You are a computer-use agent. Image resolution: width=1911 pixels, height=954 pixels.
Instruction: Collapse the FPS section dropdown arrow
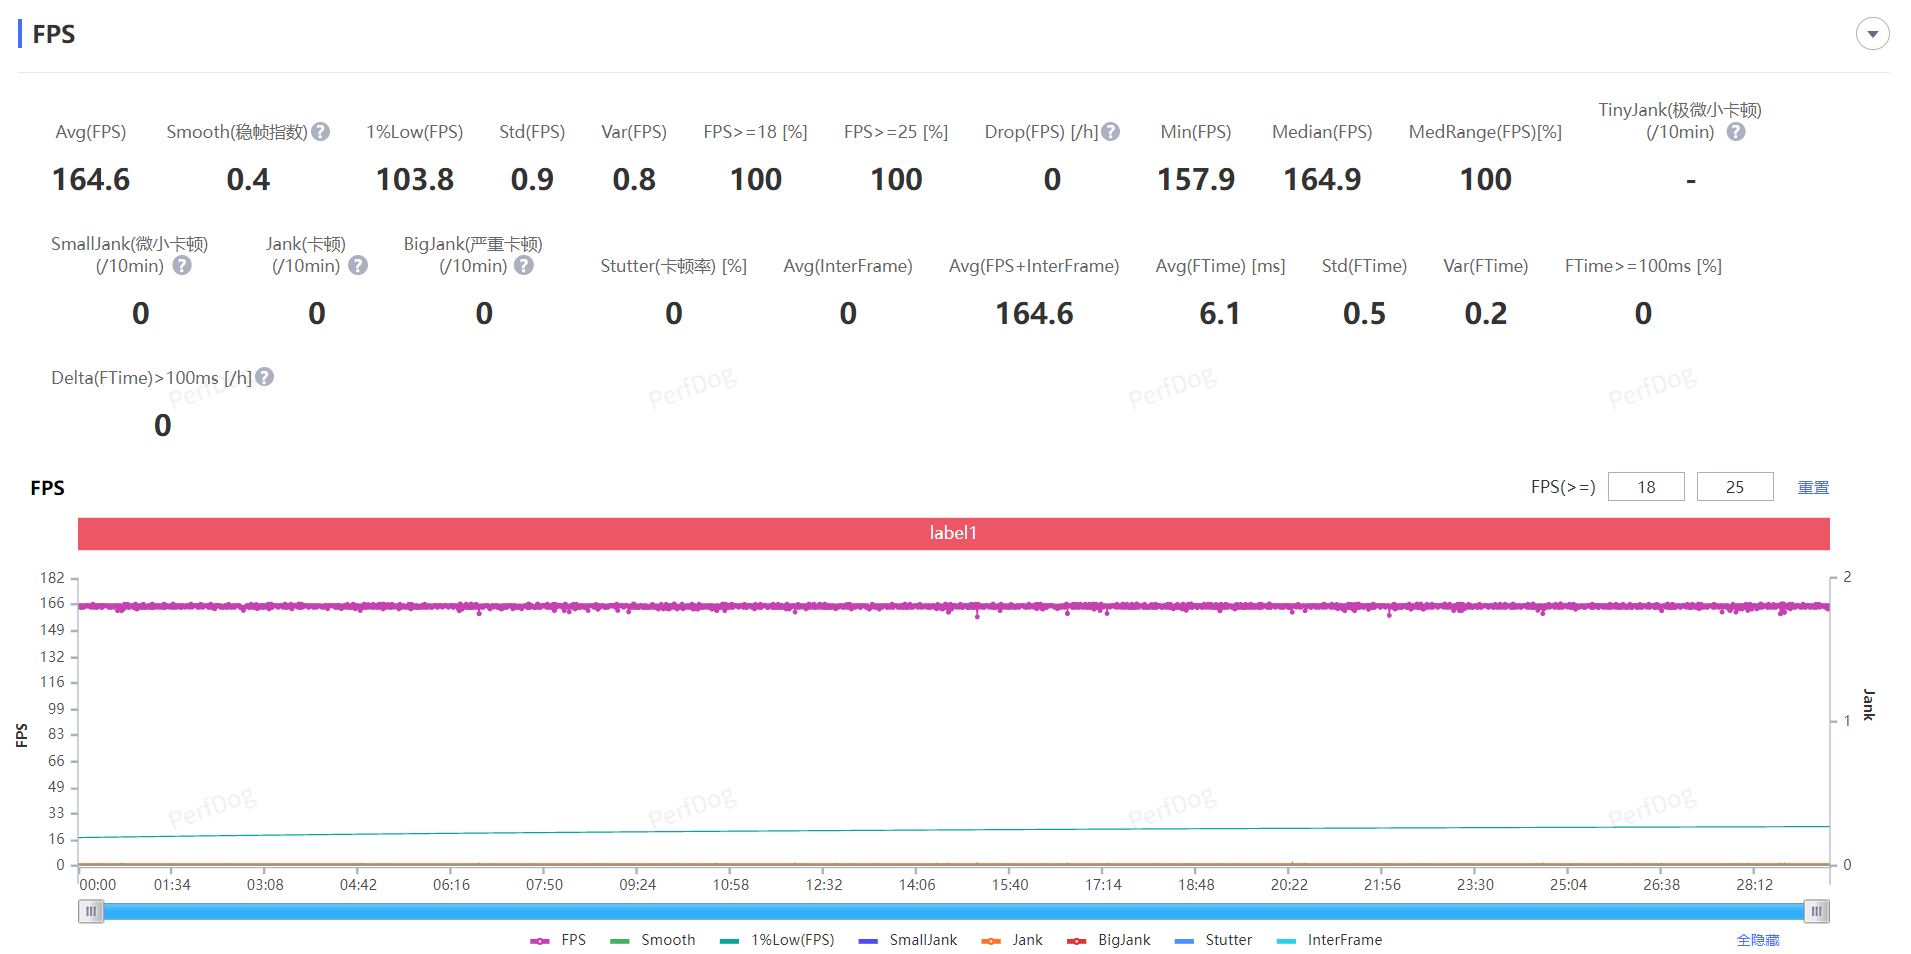tap(1872, 34)
